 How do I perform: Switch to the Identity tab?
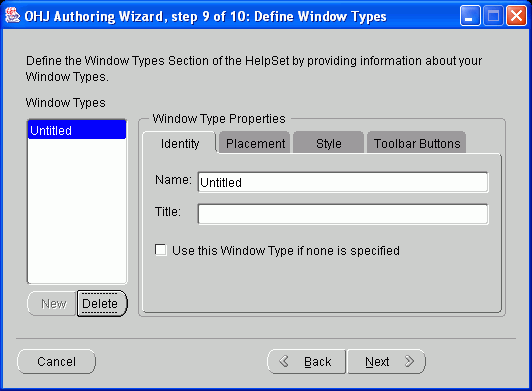pyautogui.click(x=179, y=143)
